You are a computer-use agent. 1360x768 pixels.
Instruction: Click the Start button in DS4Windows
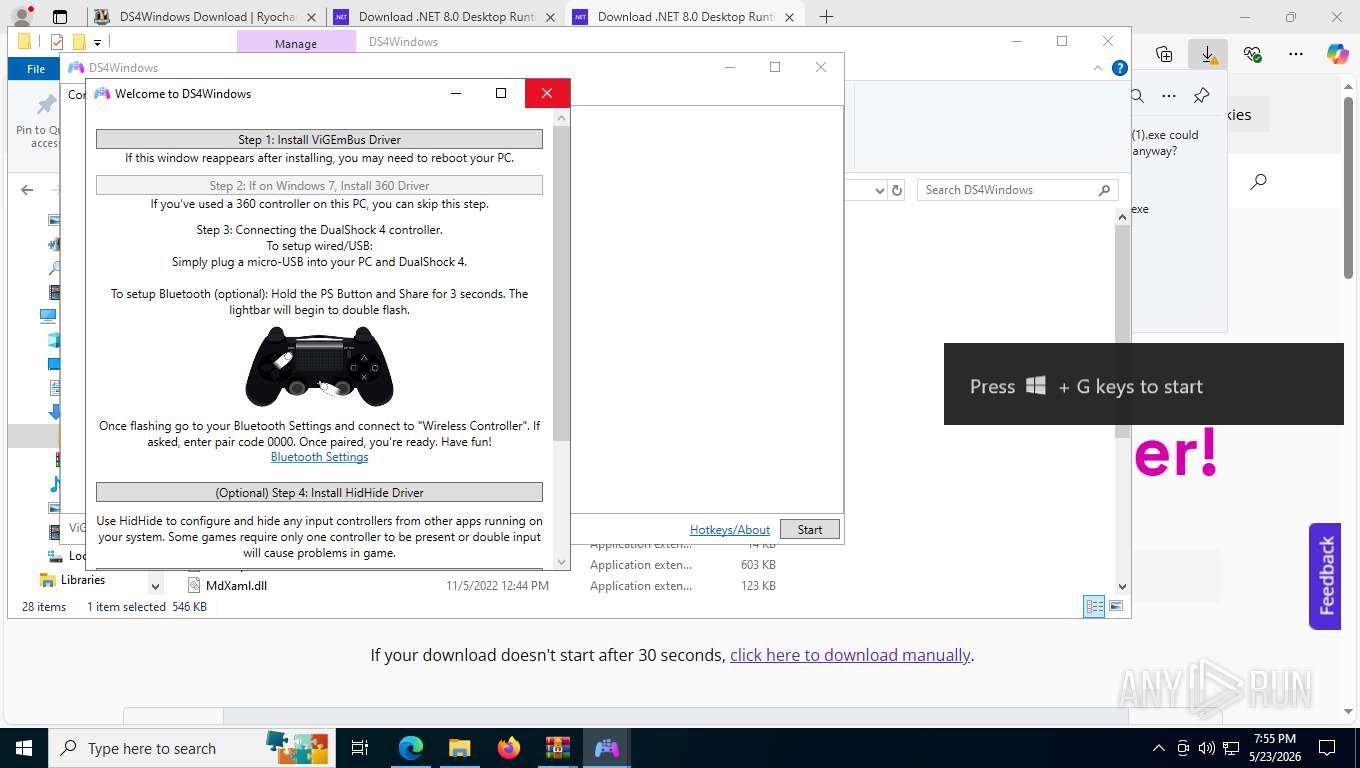[810, 530]
